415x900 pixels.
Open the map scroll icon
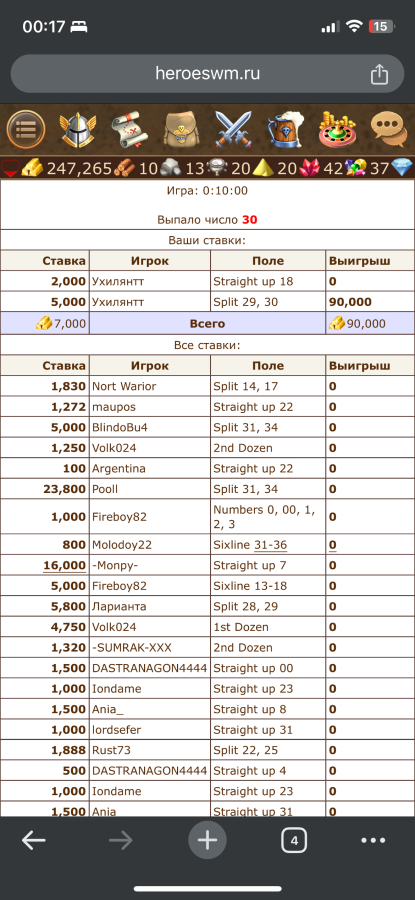tap(130, 130)
